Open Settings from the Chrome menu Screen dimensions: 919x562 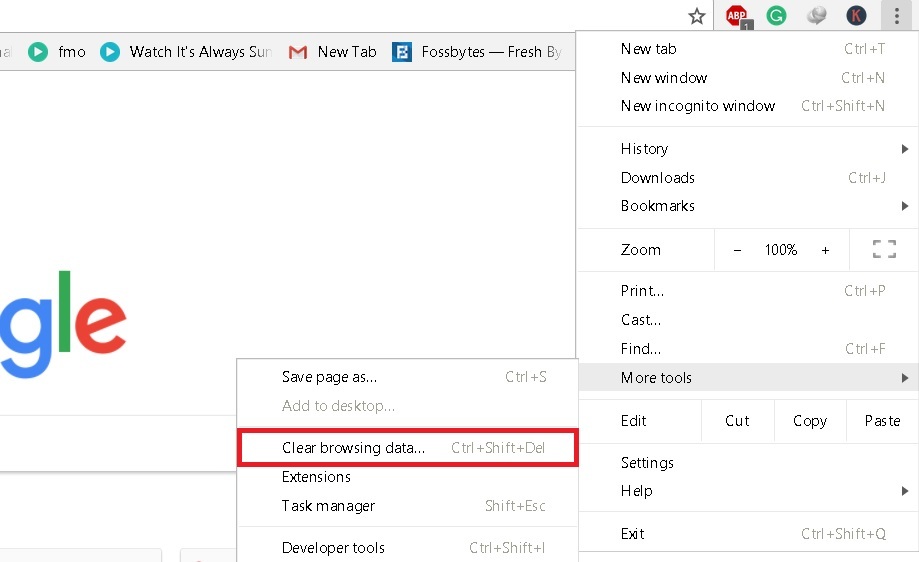point(647,463)
